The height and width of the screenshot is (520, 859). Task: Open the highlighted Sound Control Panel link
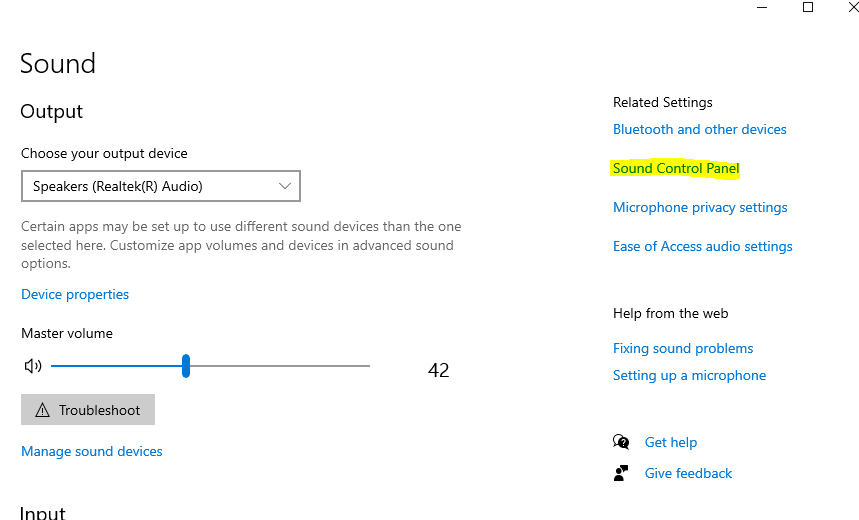tap(676, 168)
